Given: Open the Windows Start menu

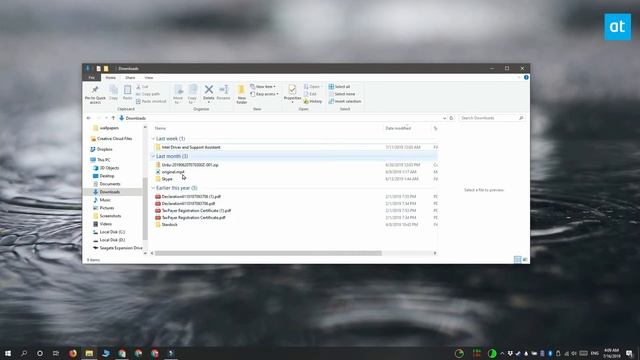Looking at the screenshot, I should (8, 353).
